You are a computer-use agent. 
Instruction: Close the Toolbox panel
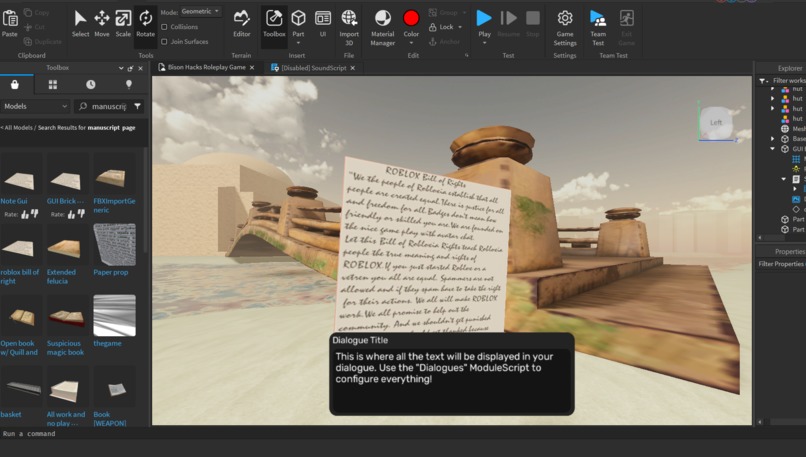[x=141, y=68]
